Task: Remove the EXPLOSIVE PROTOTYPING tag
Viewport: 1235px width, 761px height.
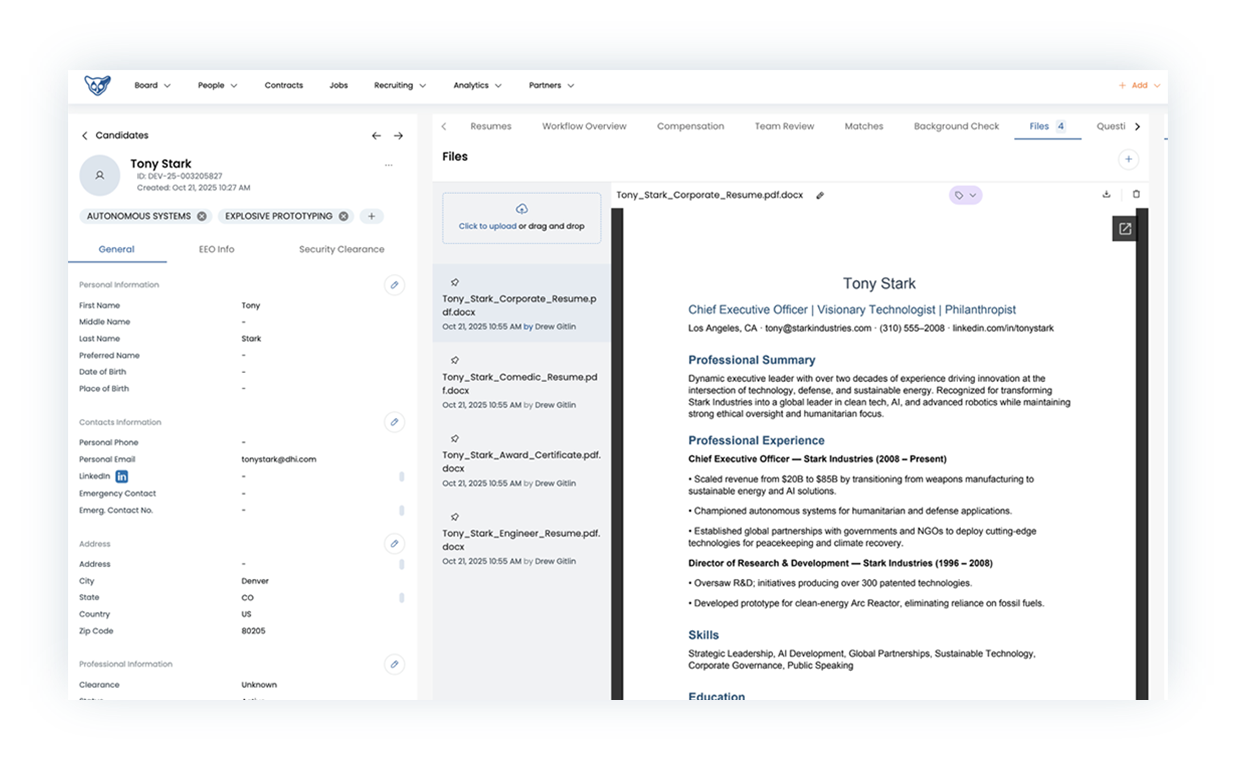Action: pyautogui.click(x=344, y=215)
